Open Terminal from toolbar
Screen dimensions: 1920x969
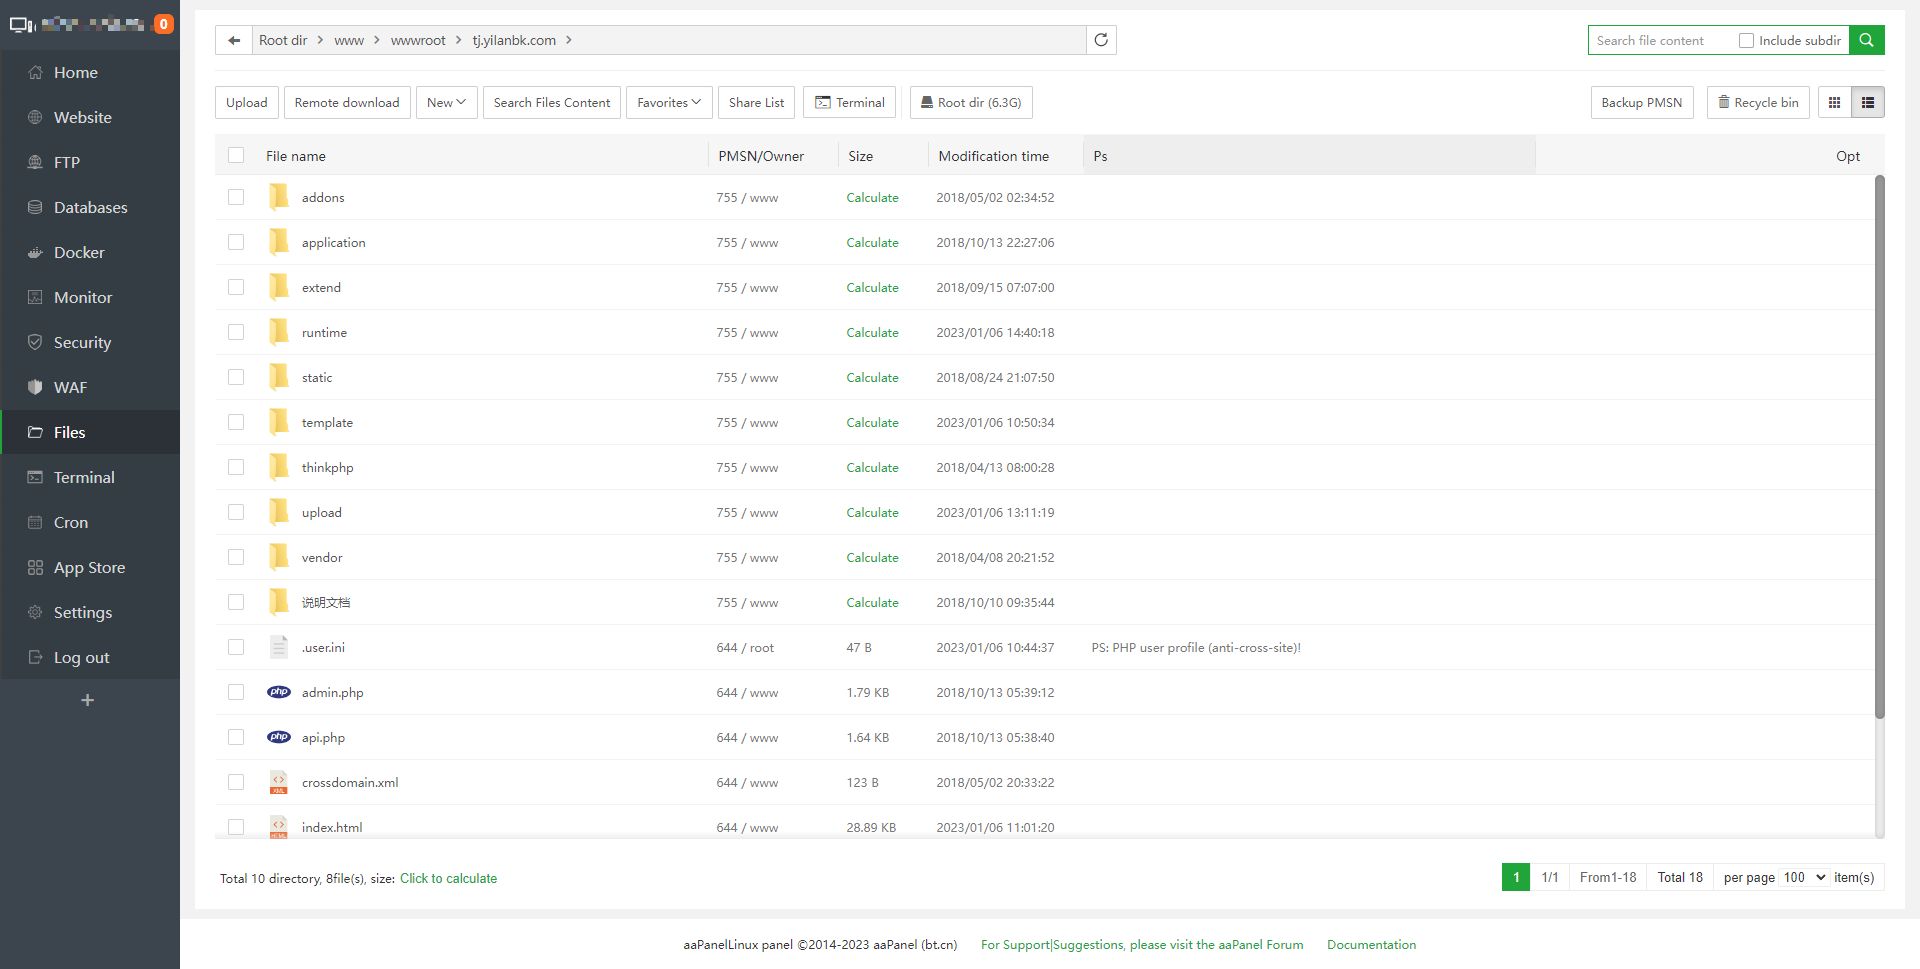850,102
